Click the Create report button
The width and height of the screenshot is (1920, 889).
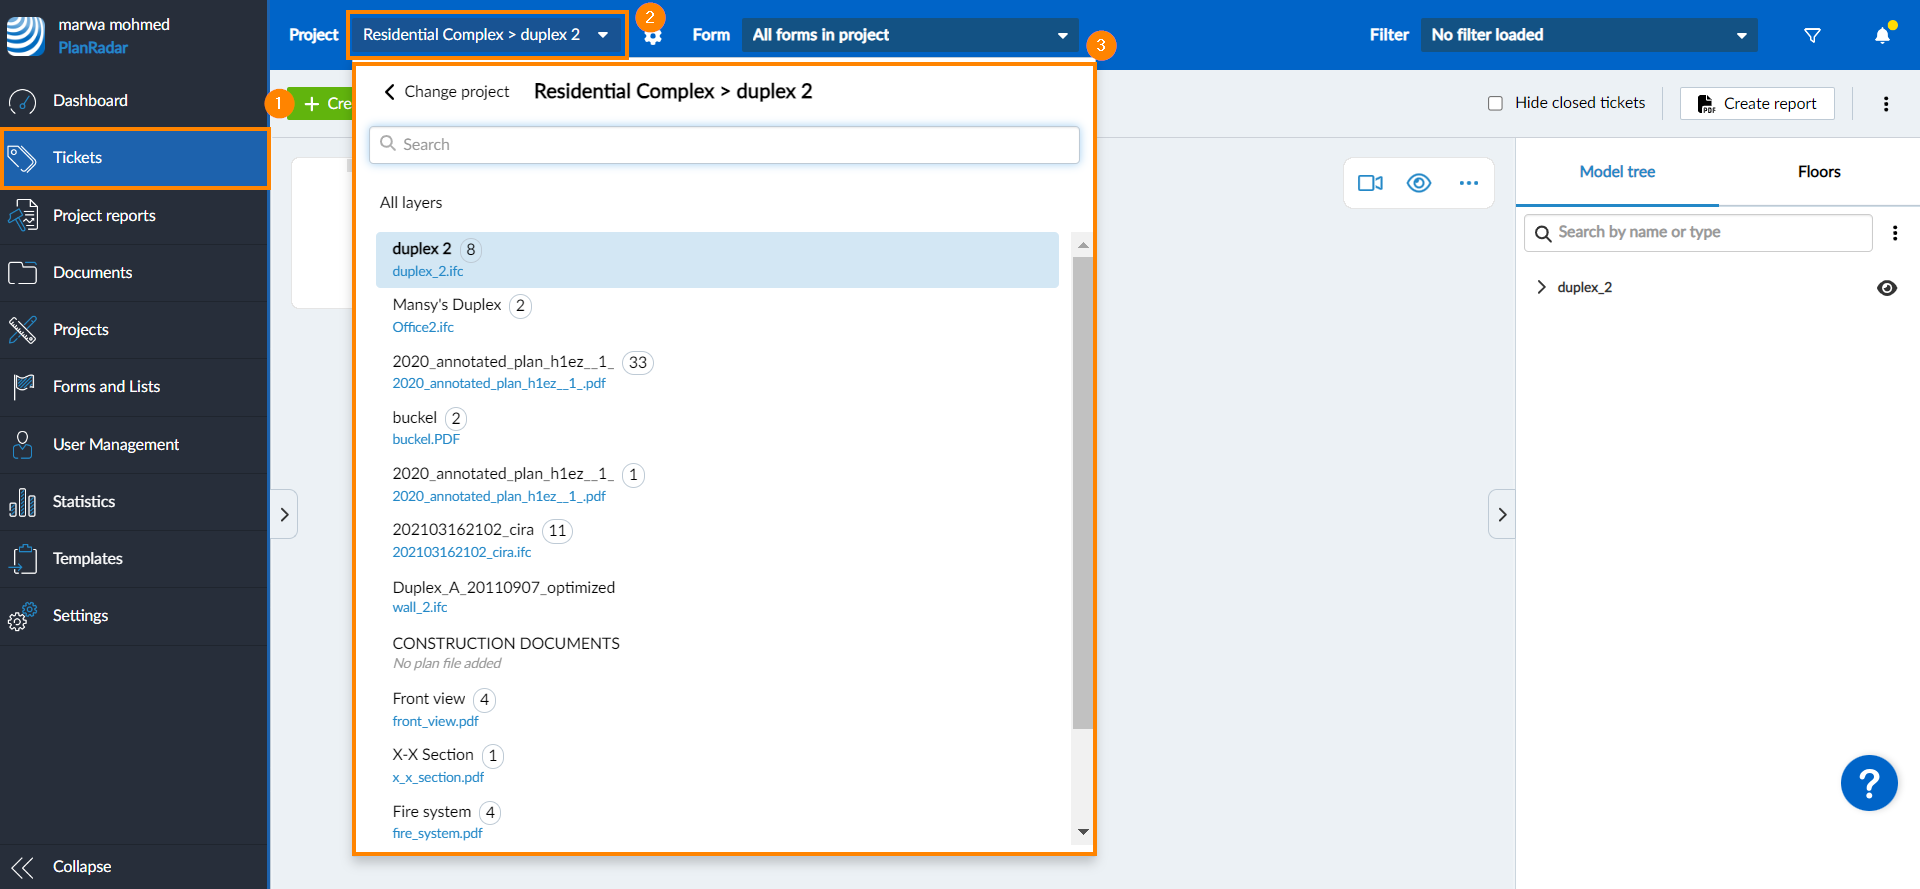coord(1757,103)
